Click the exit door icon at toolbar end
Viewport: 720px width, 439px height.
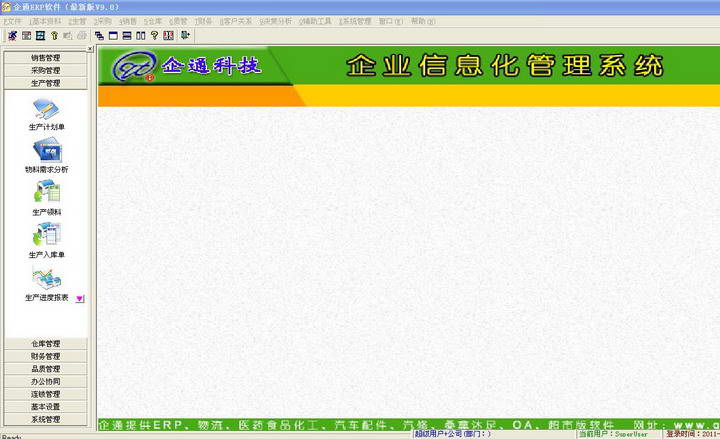coord(185,35)
